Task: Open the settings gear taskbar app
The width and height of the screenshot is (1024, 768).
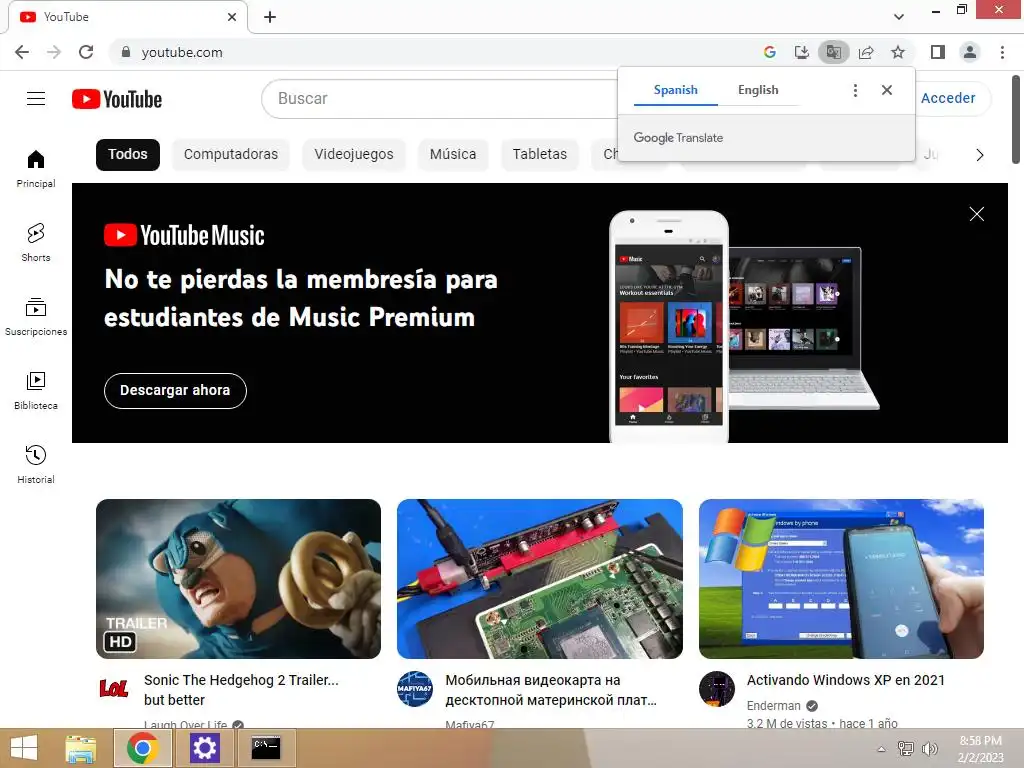Action: point(204,748)
